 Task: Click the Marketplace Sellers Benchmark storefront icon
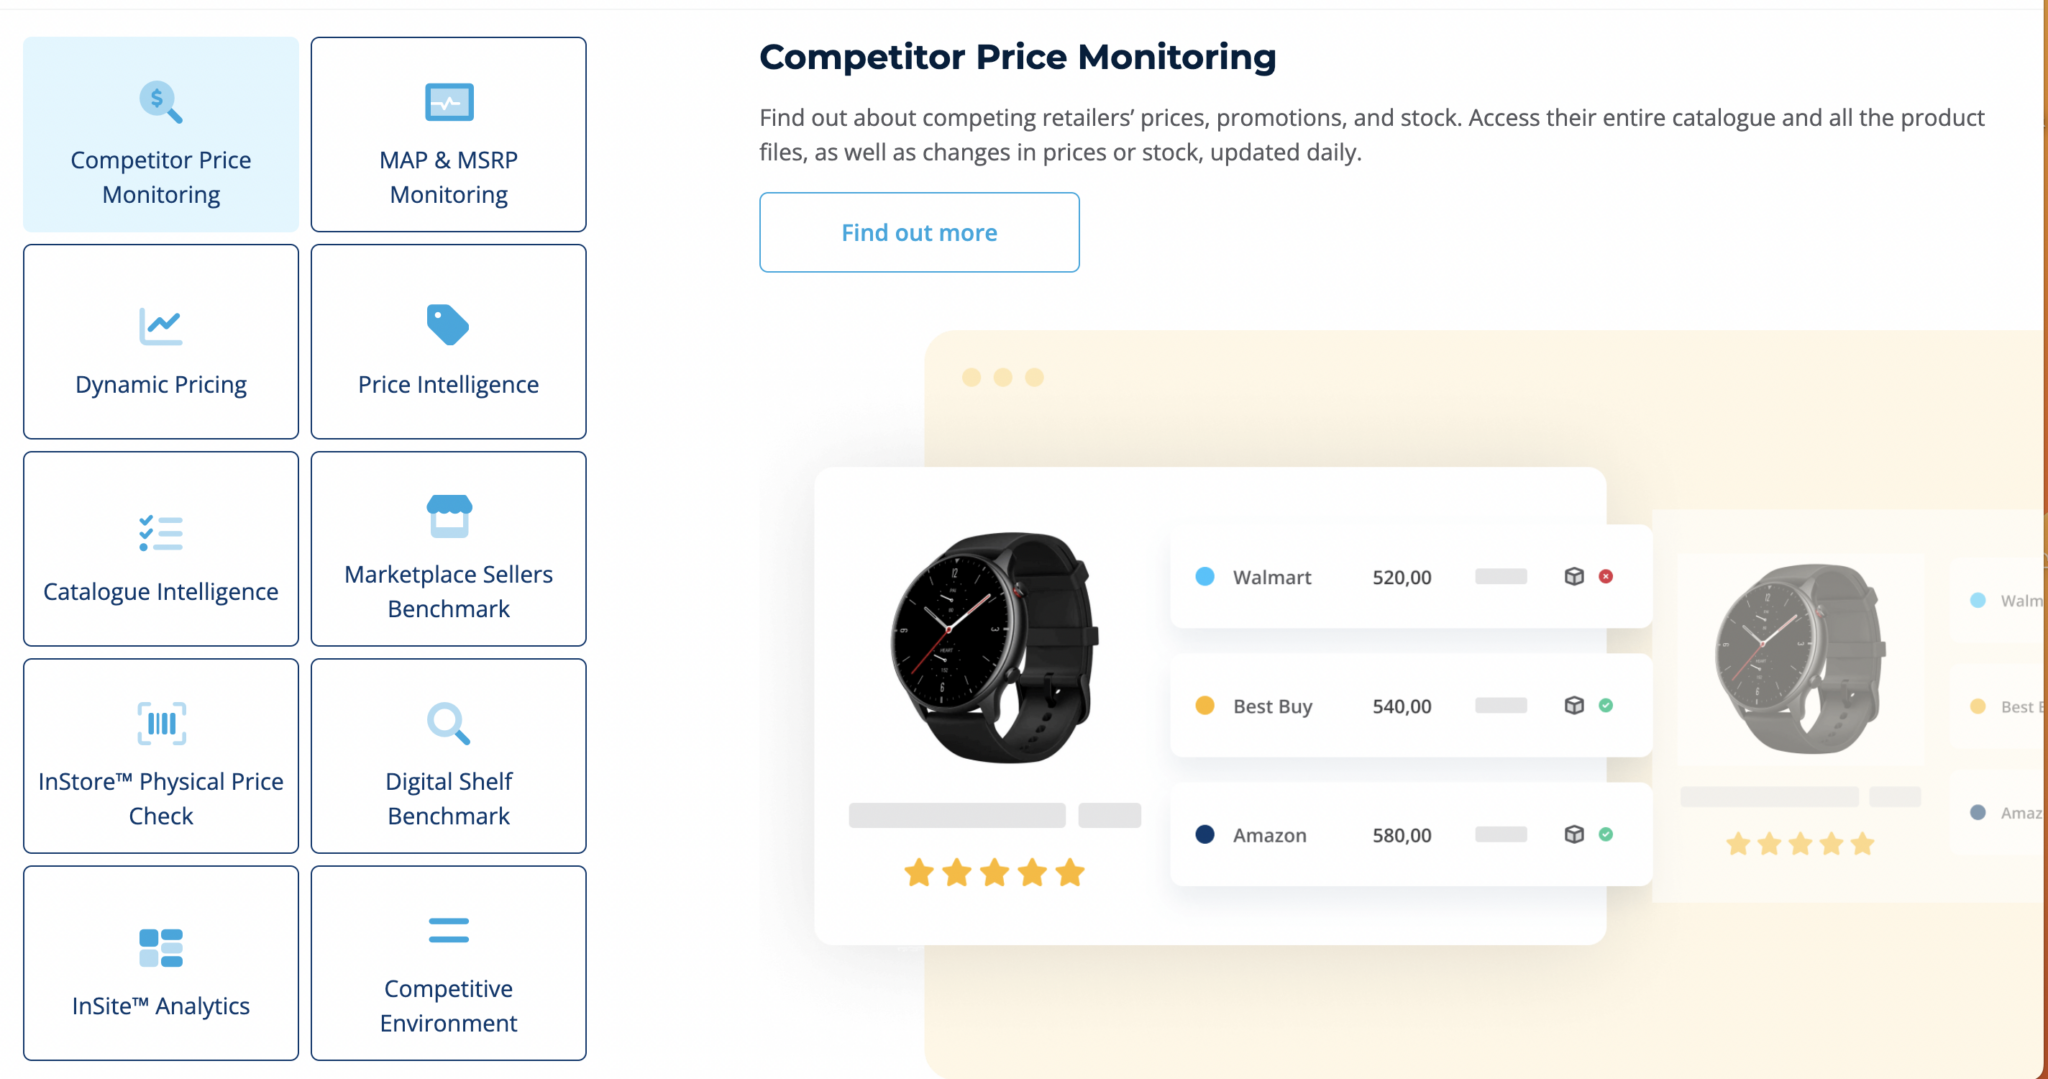coord(447,515)
